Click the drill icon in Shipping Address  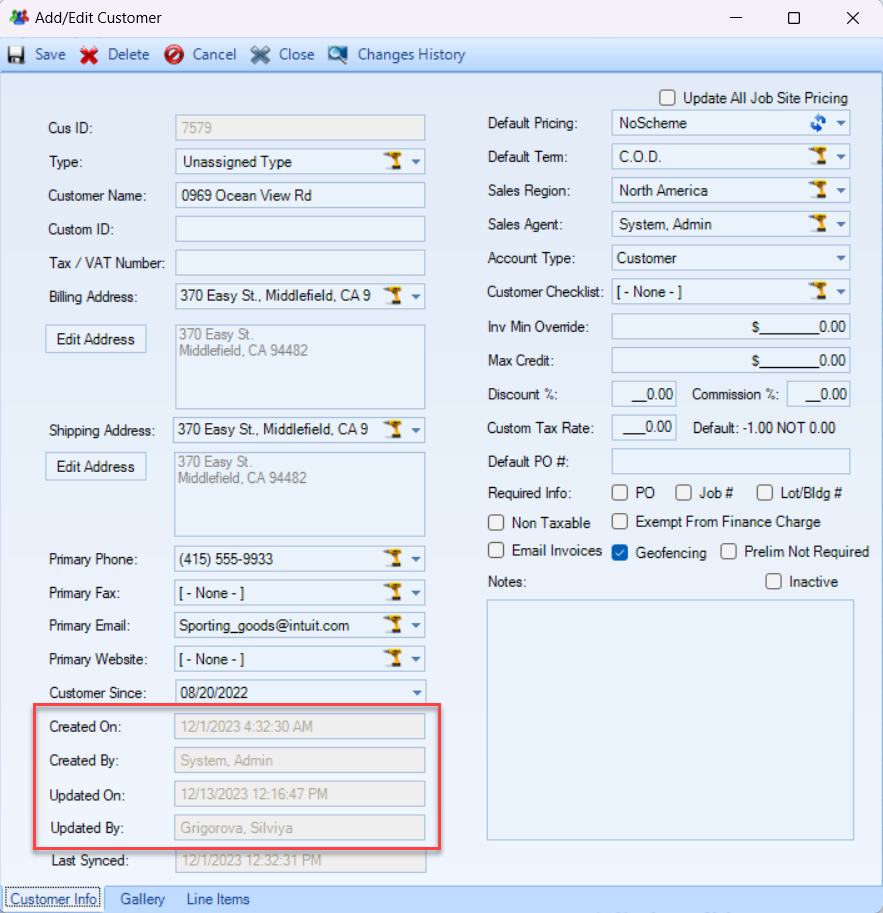(394, 429)
